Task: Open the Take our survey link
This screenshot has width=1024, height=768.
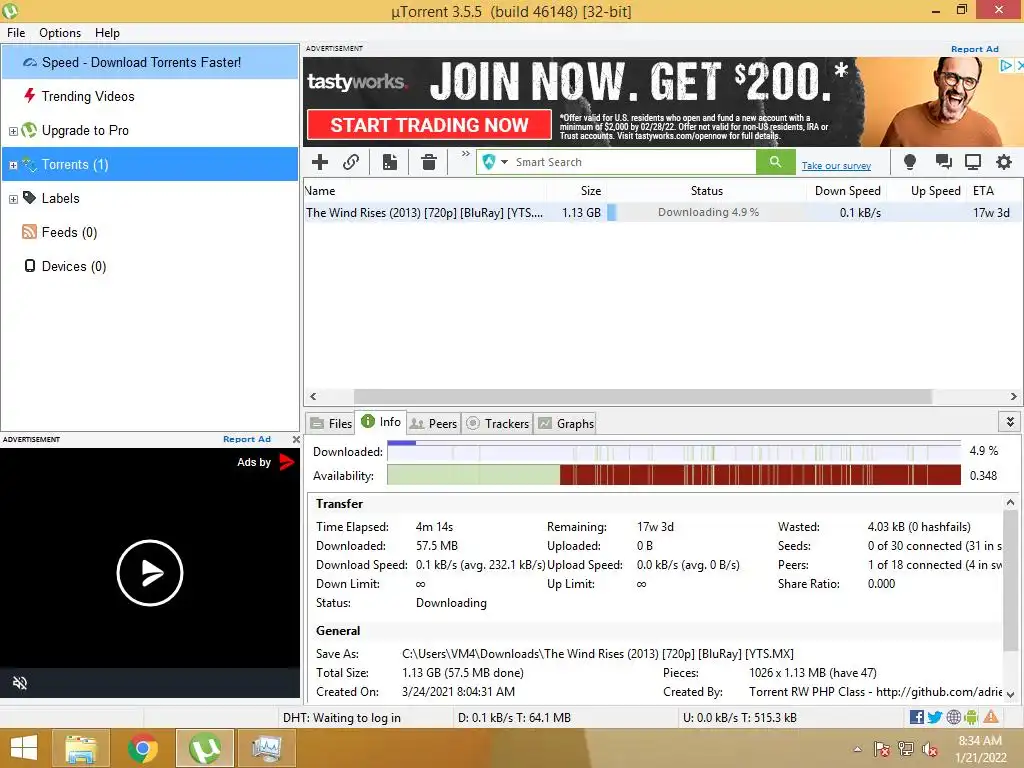Action: 836,166
